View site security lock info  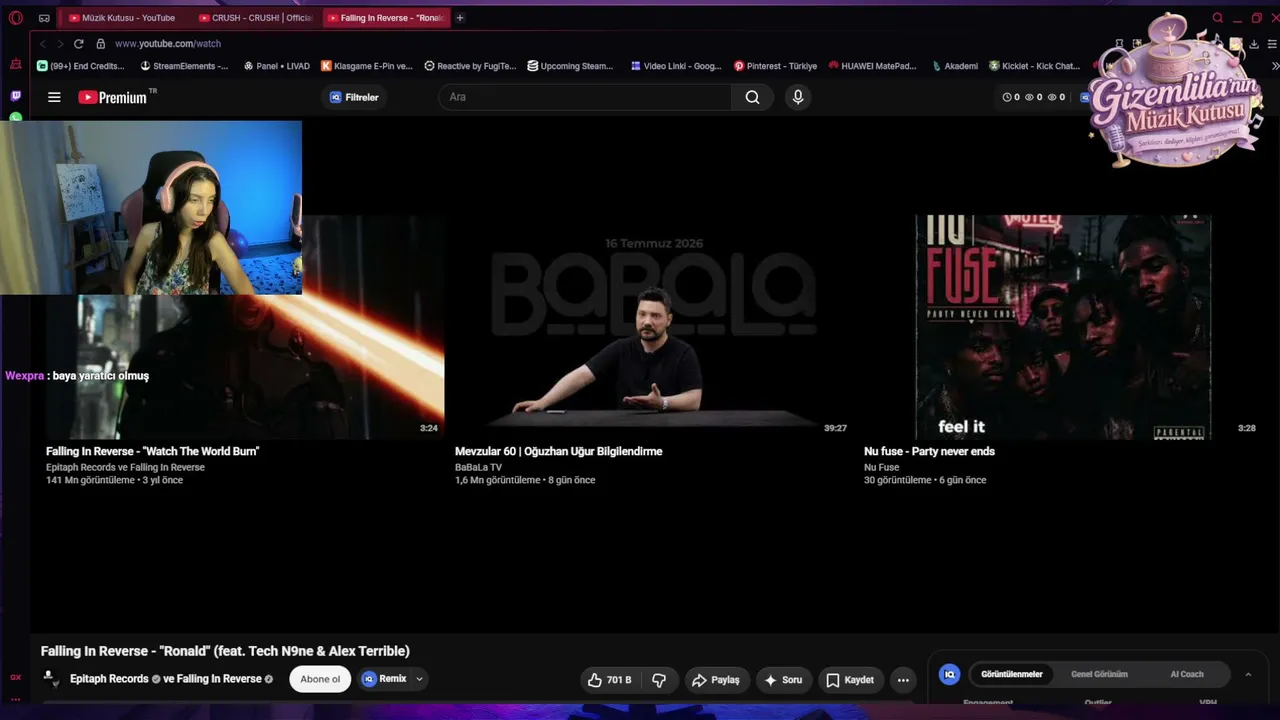tap(100, 44)
